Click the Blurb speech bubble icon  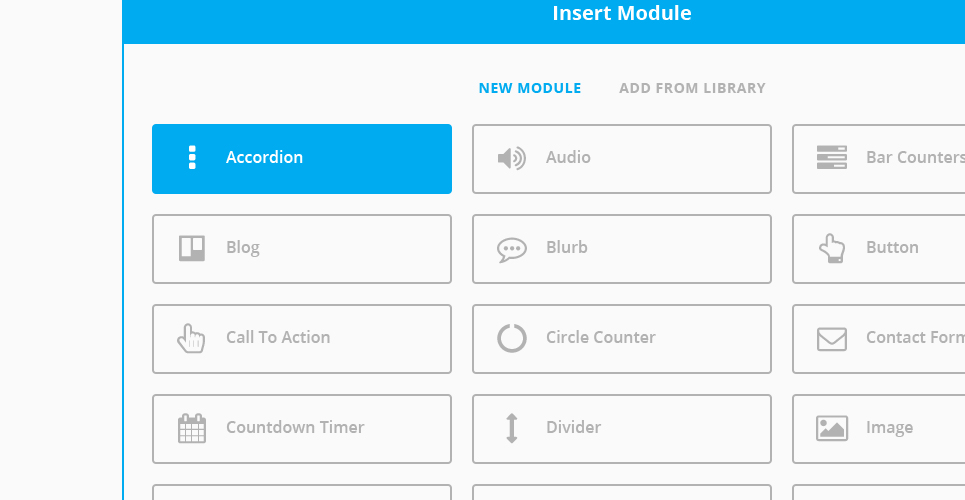click(511, 249)
